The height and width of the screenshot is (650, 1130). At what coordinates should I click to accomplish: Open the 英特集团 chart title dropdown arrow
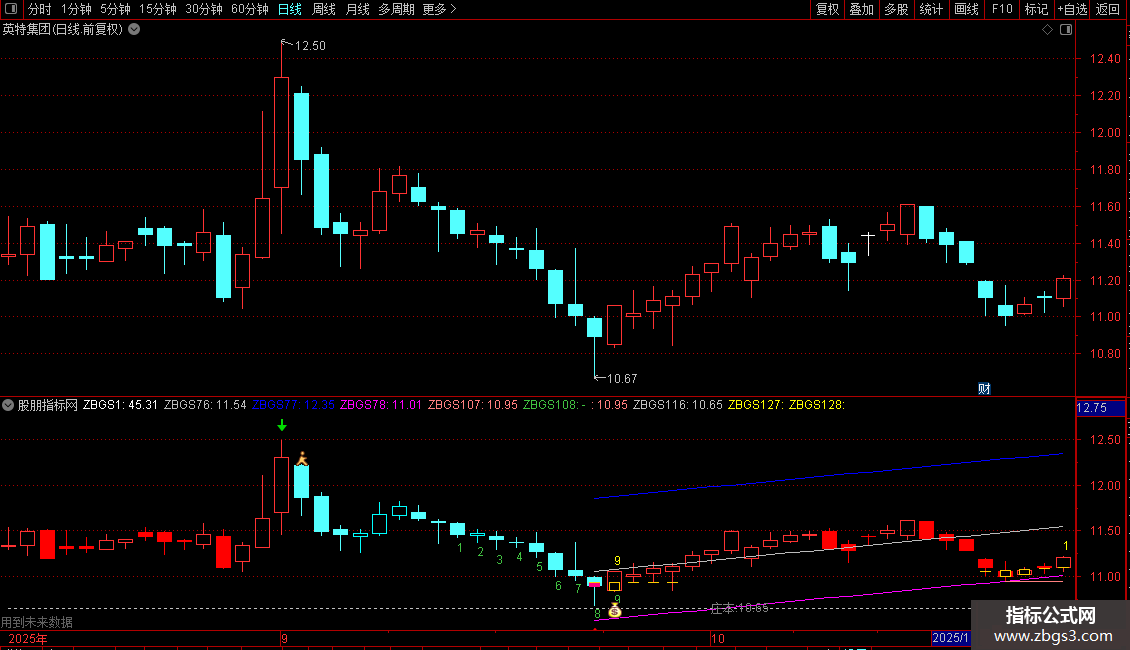click(134, 30)
